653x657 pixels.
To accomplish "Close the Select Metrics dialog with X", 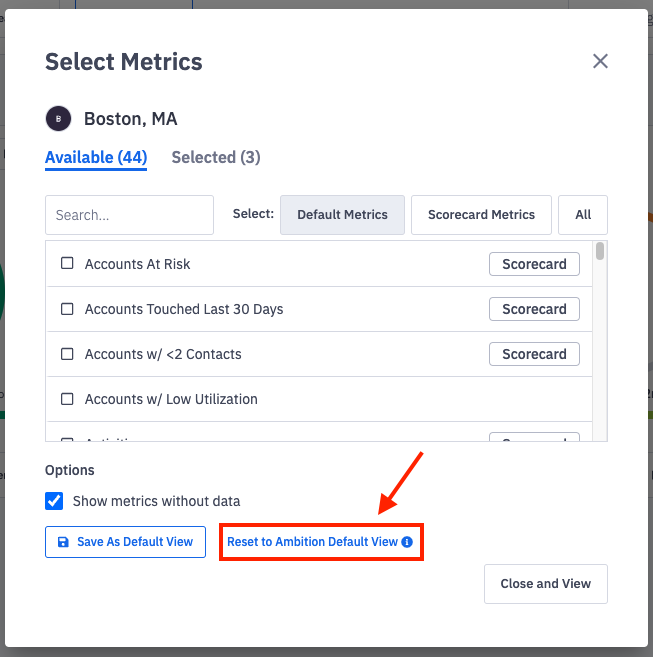I will point(600,61).
